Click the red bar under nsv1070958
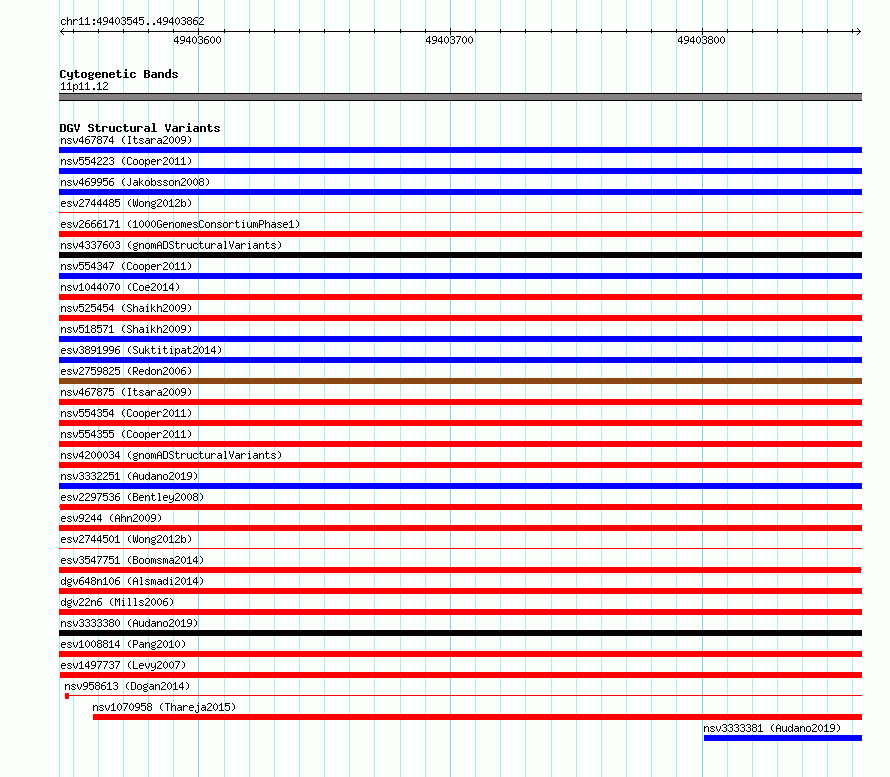 point(477,717)
